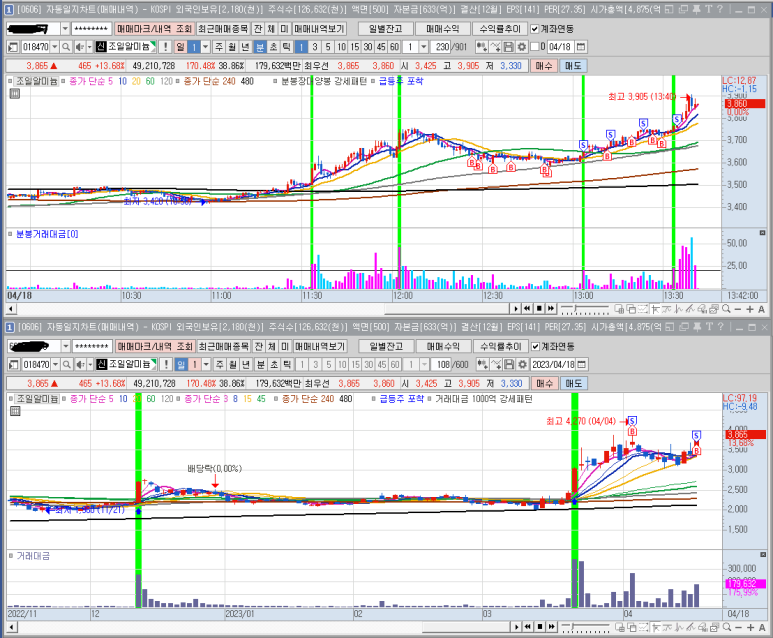This screenshot has height=638, width=773.
Task: Toggle 계좌연동 checkbox in top window
Action: (534, 29)
